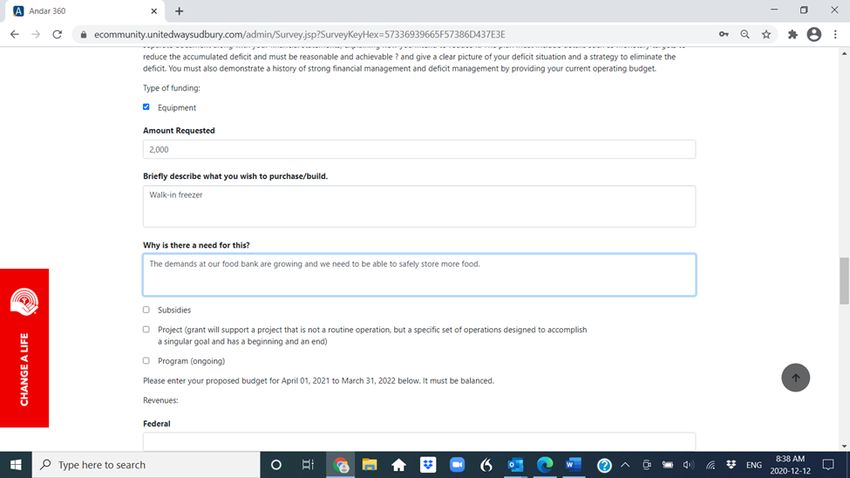Open the Chrome profile avatar
The image size is (850, 478).
point(814,34)
